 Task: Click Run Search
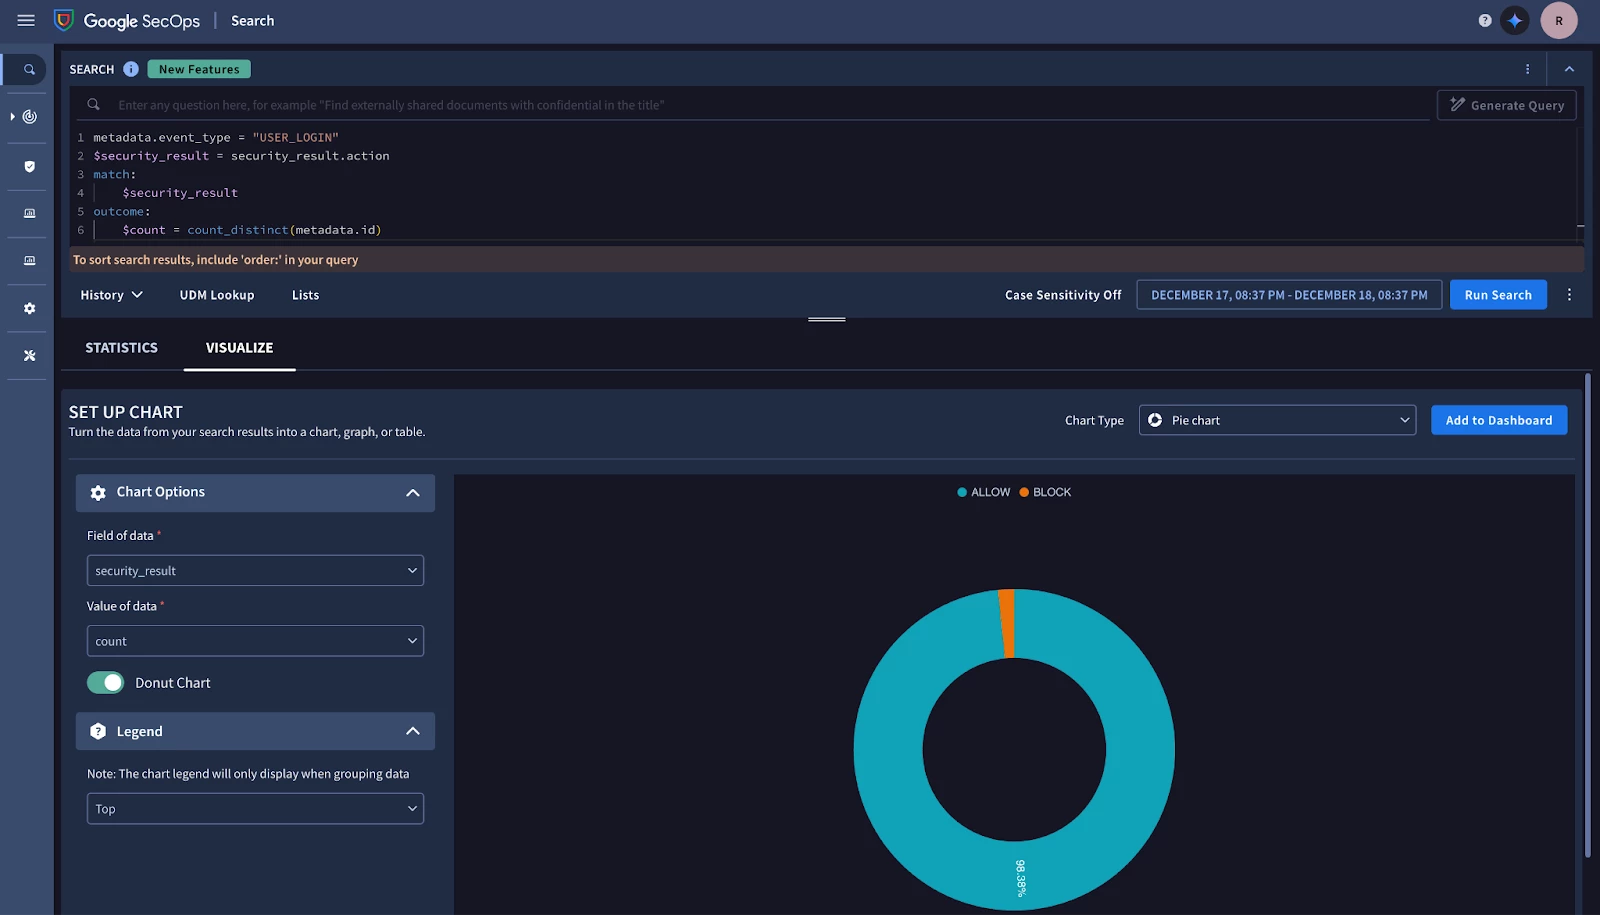(1498, 295)
